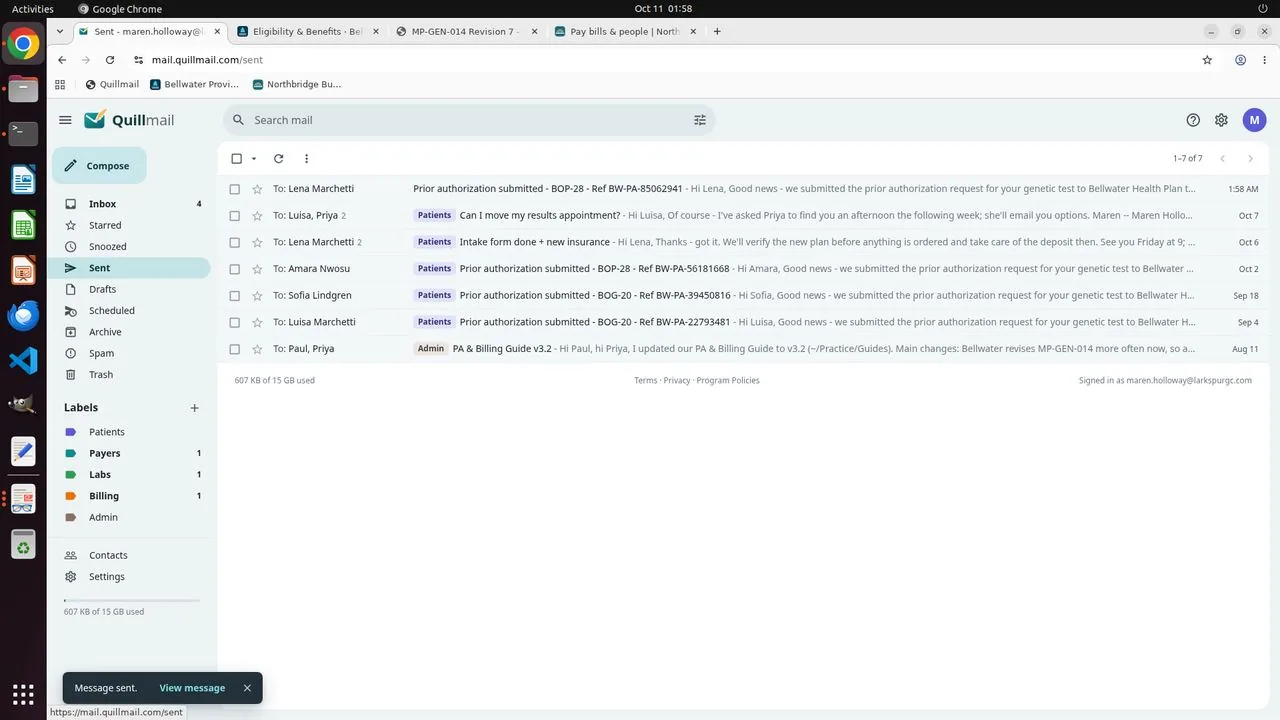The width and height of the screenshot is (1280, 720).
Task: Click the Compose button
Action: (x=99, y=166)
